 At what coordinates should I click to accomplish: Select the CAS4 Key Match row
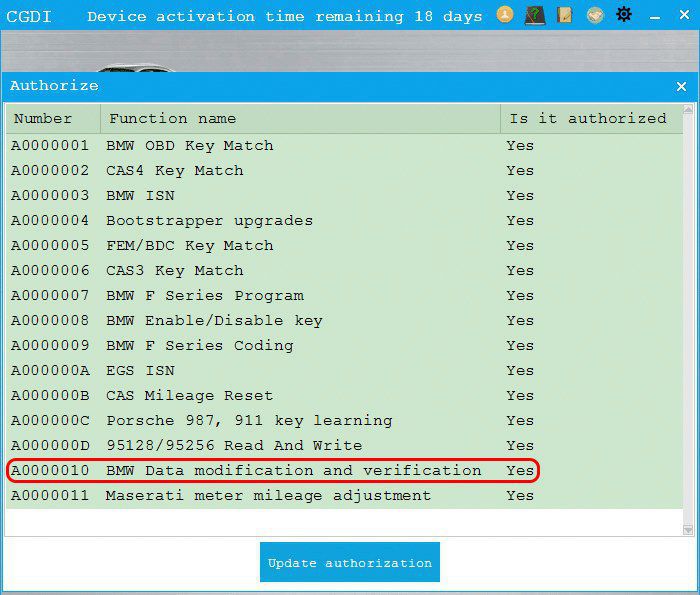point(344,171)
